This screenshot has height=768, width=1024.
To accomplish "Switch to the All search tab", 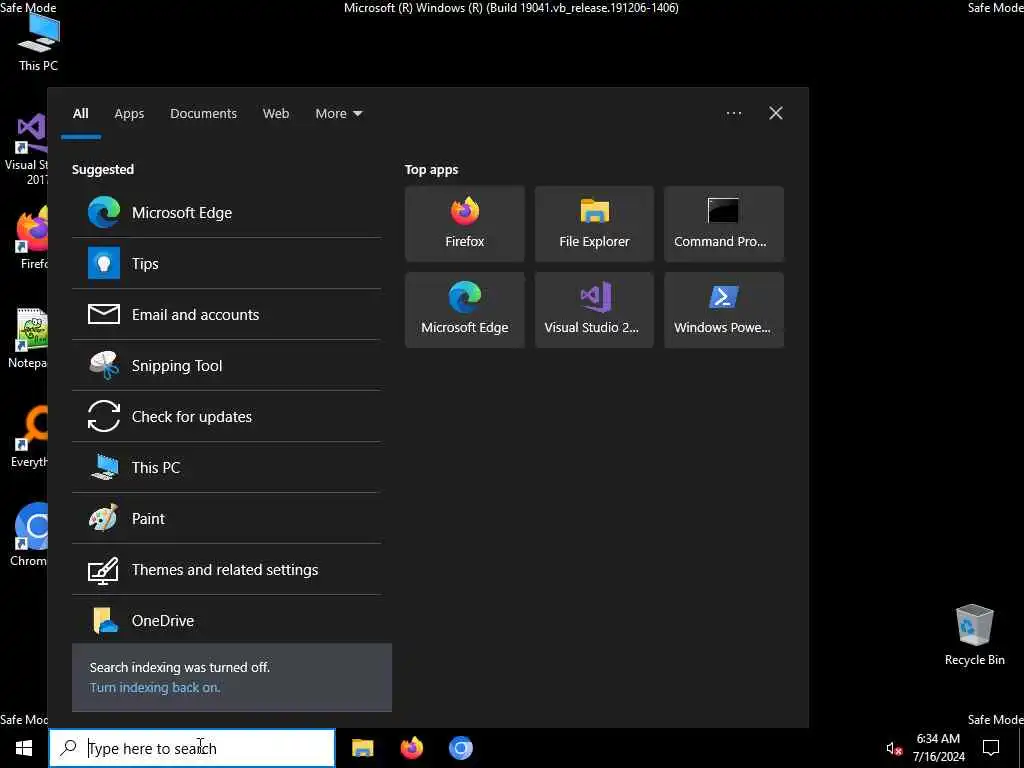I will pos(80,114).
